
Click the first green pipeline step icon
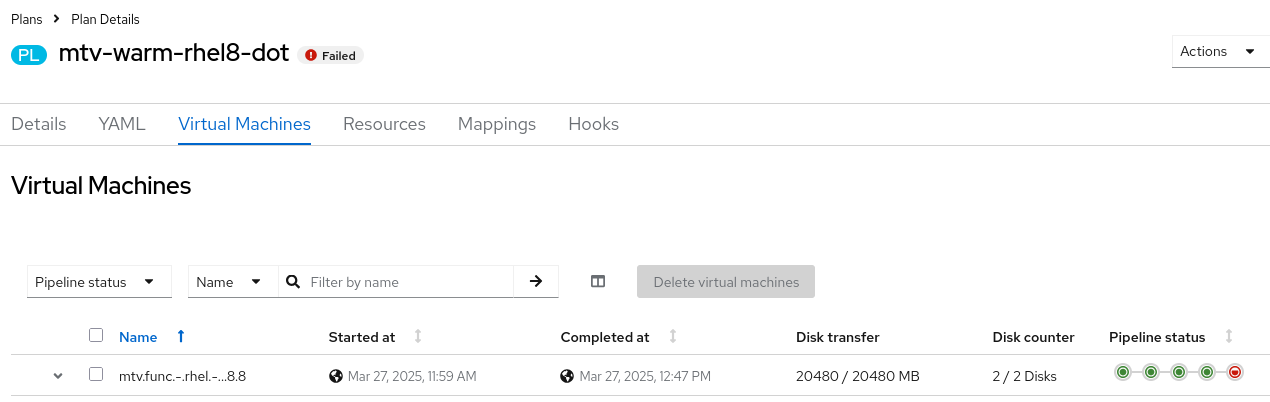(x=1123, y=372)
